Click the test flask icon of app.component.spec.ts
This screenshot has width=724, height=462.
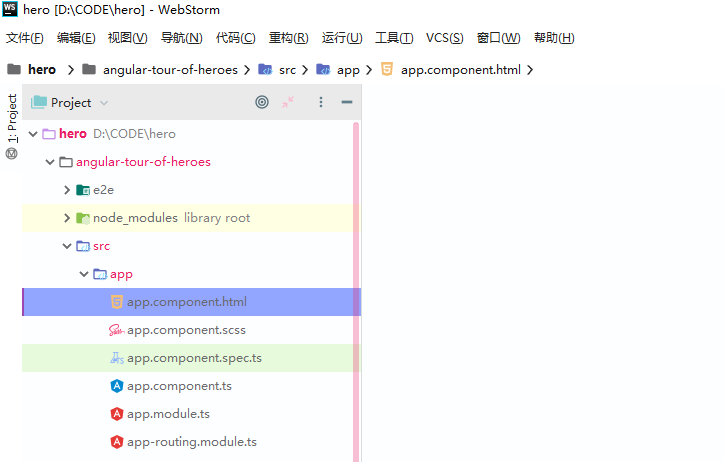(117, 358)
